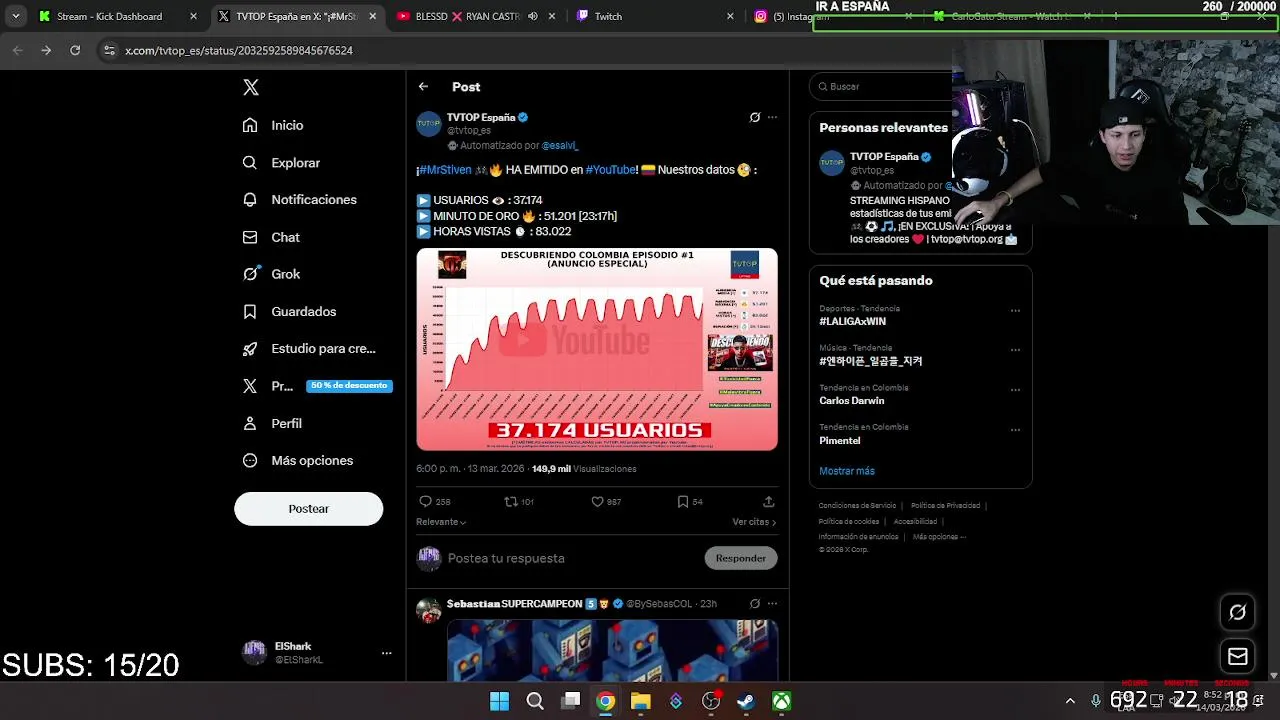This screenshot has height=720, width=1280.
Task: Open Estudio para creadores
Action: pyautogui.click(x=309, y=348)
